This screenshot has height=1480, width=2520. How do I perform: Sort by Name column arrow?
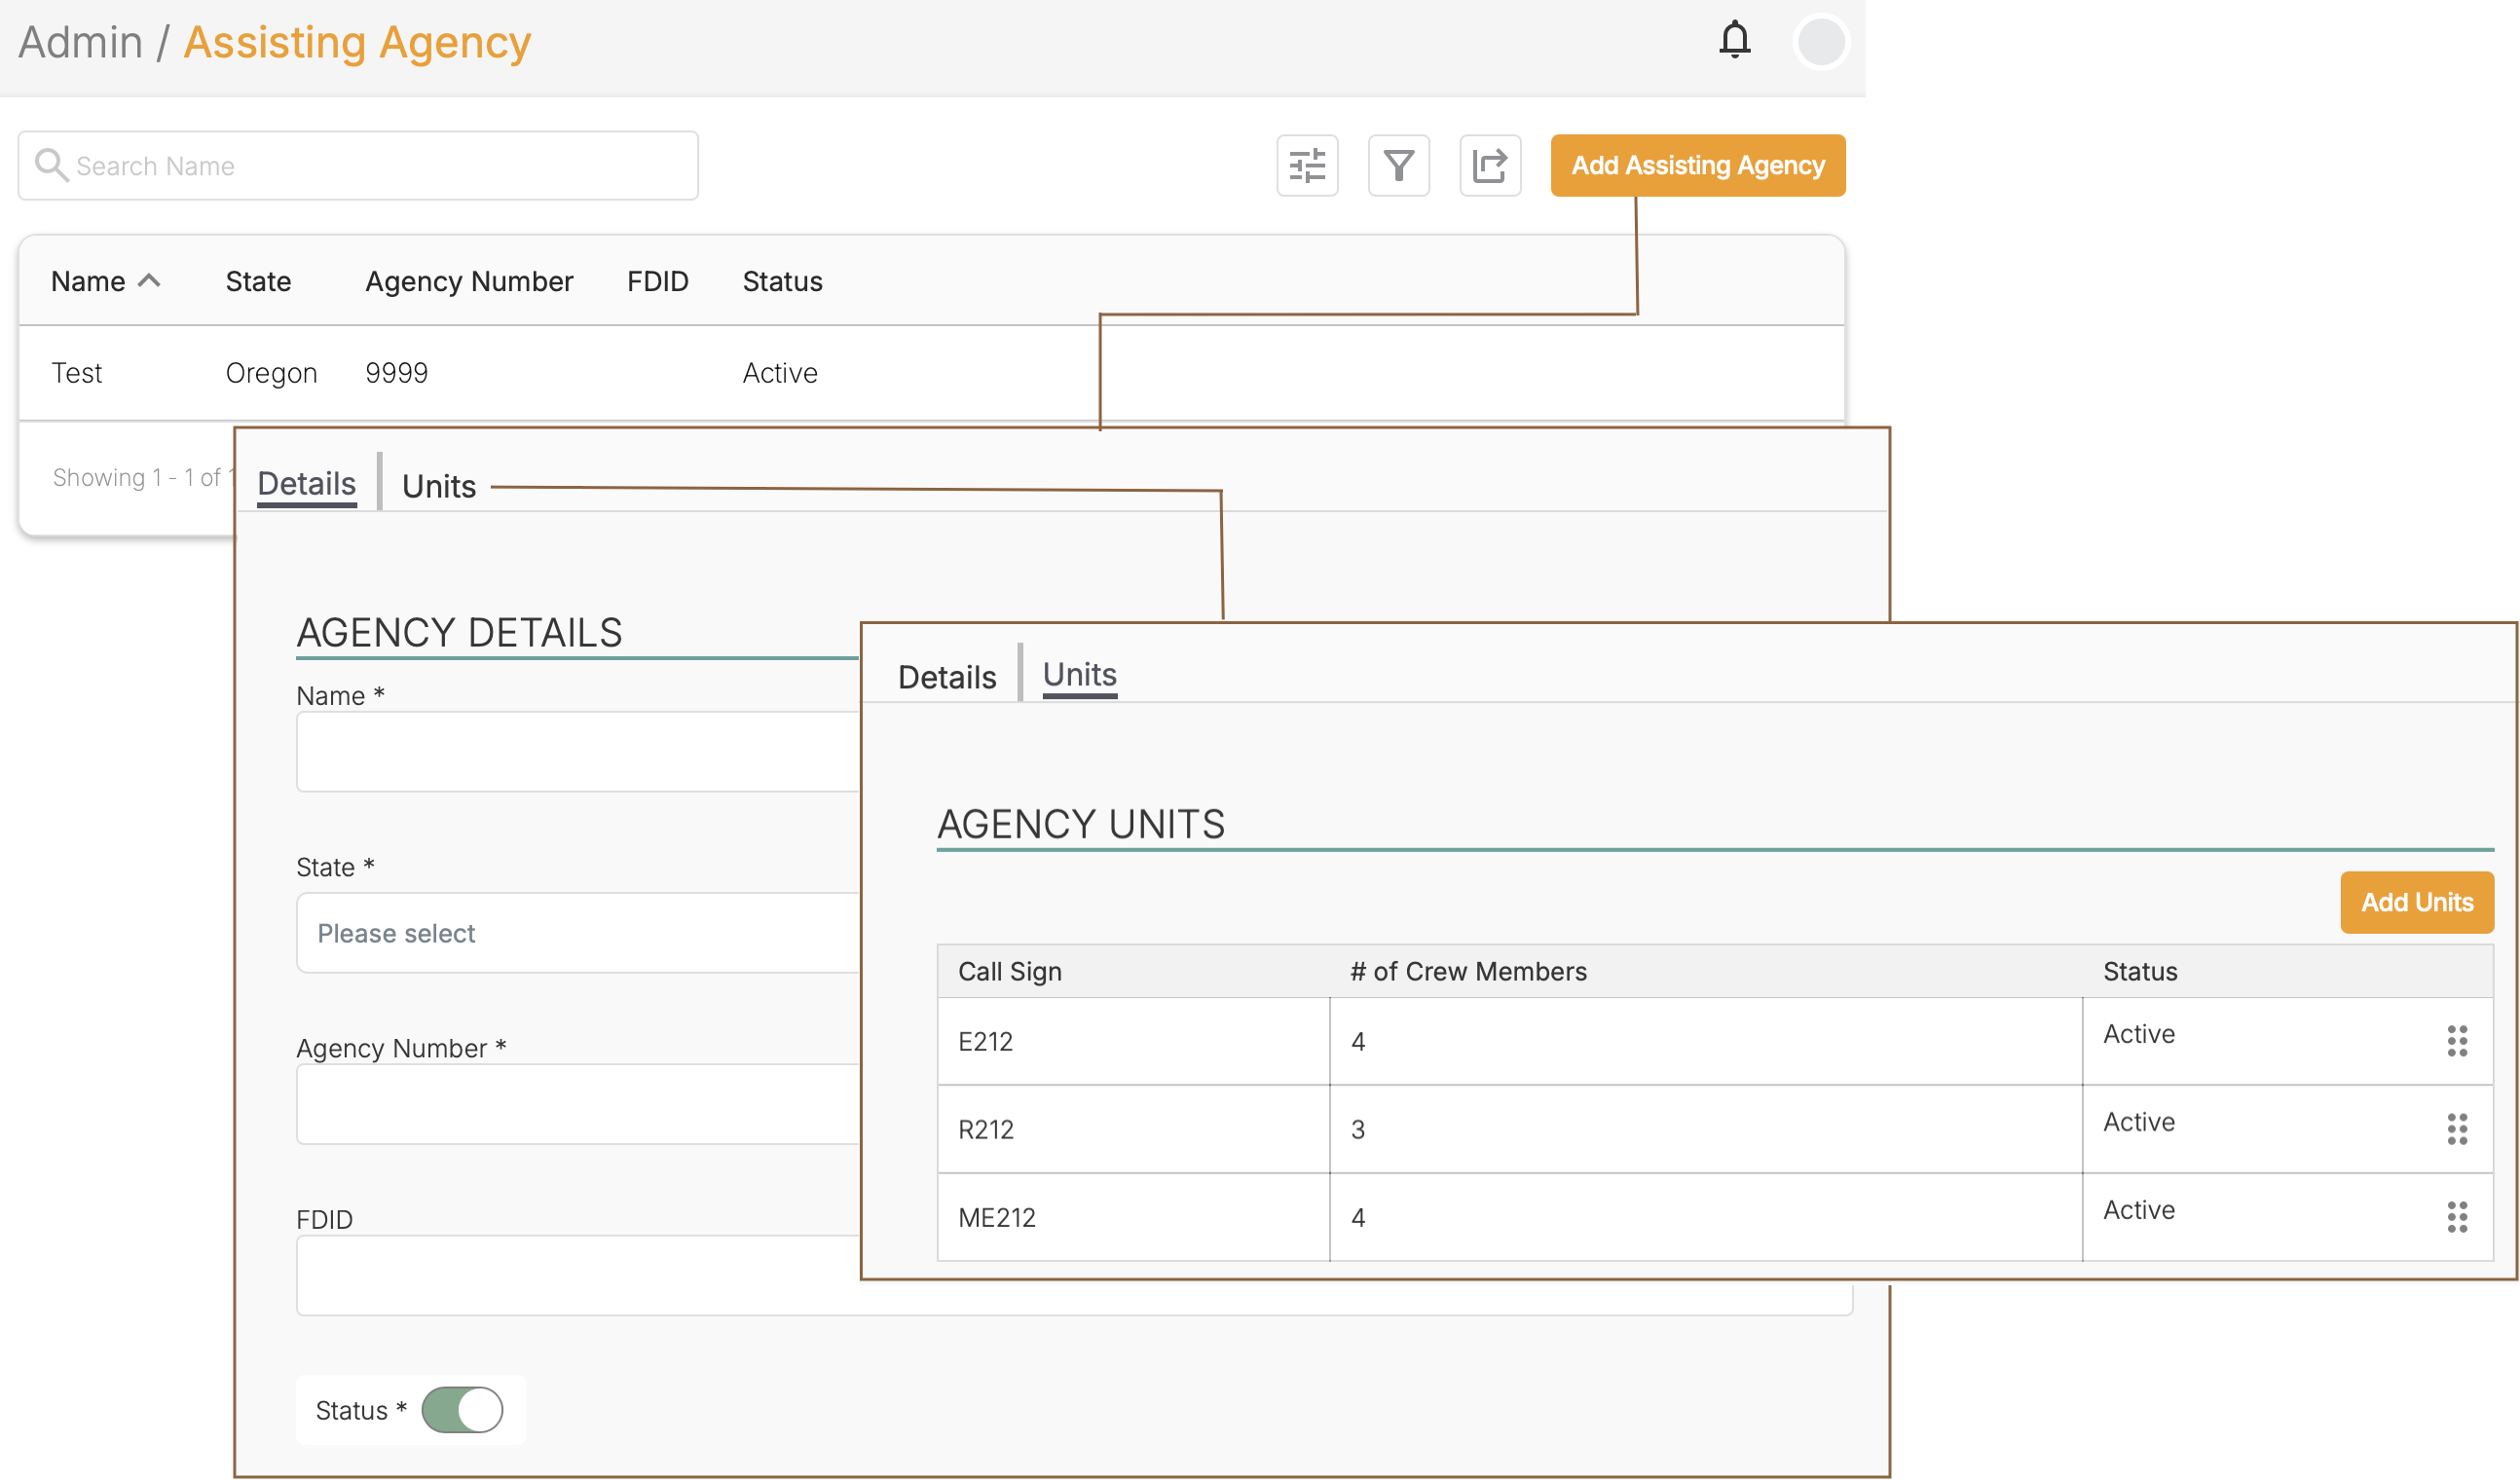tap(149, 281)
